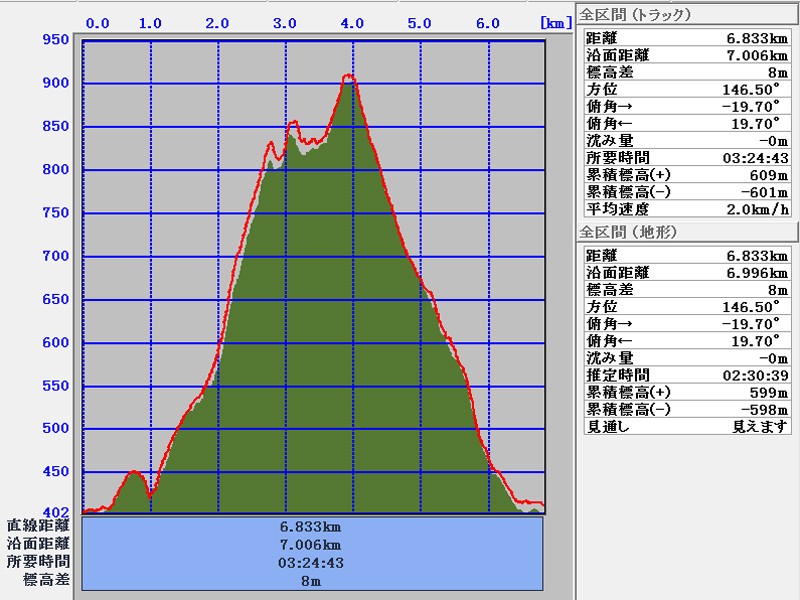
Task: Select the 沿面距離 6.996km row in terrain panel
Action: coord(687,273)
